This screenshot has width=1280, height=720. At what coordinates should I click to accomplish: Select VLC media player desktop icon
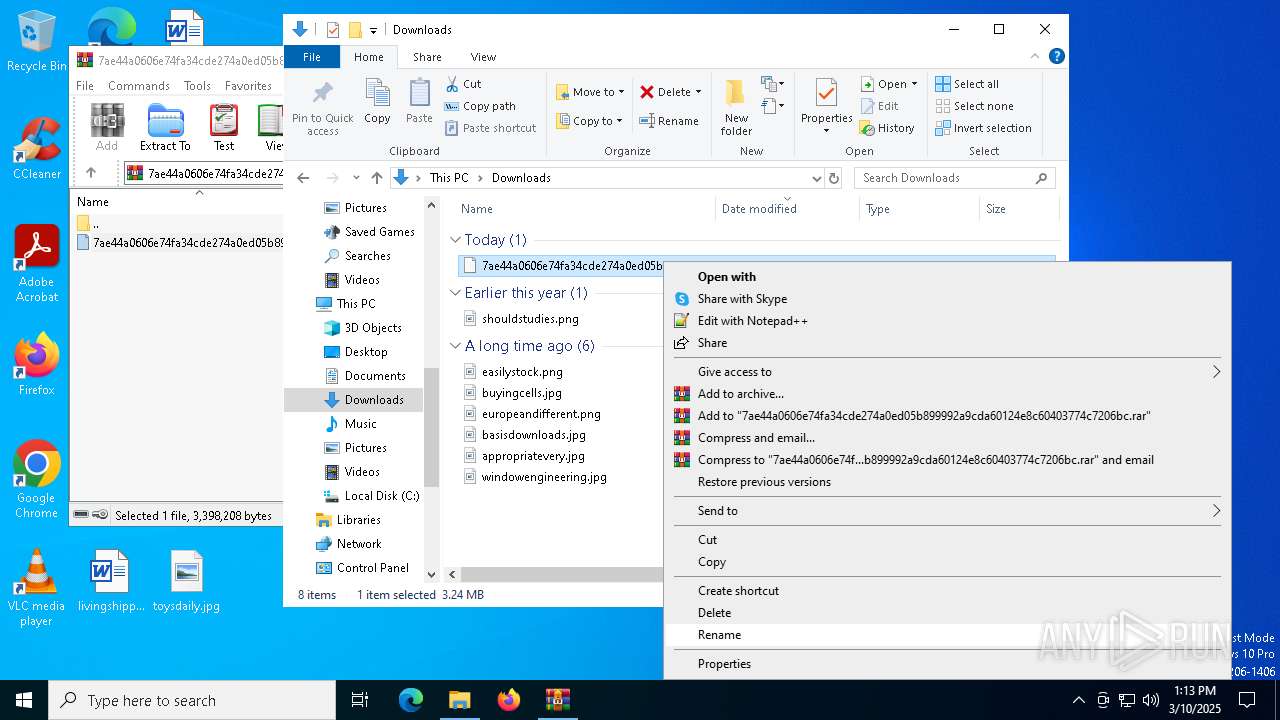tap(36, 588)
